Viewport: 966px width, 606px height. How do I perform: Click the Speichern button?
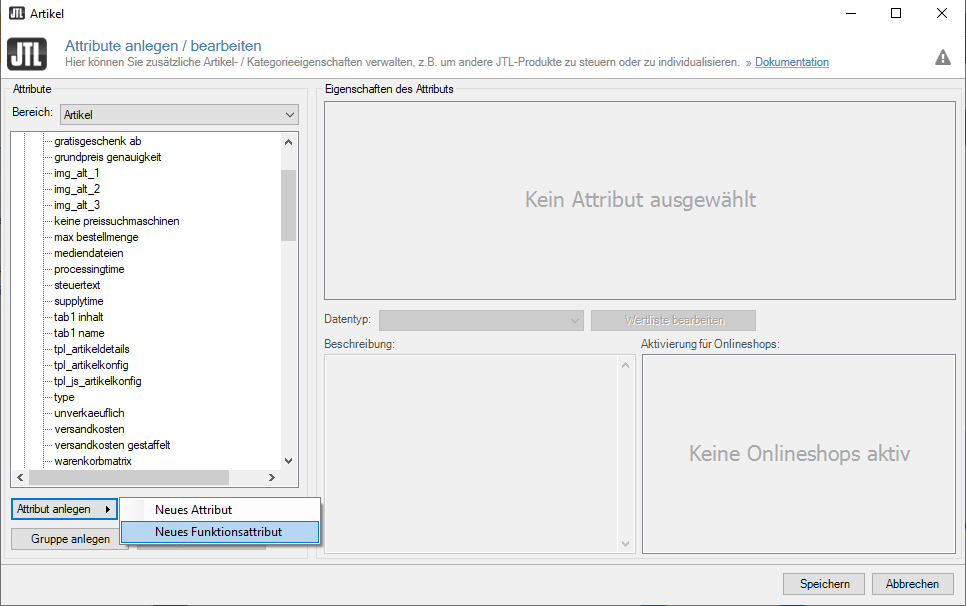(x=824, y=584)
